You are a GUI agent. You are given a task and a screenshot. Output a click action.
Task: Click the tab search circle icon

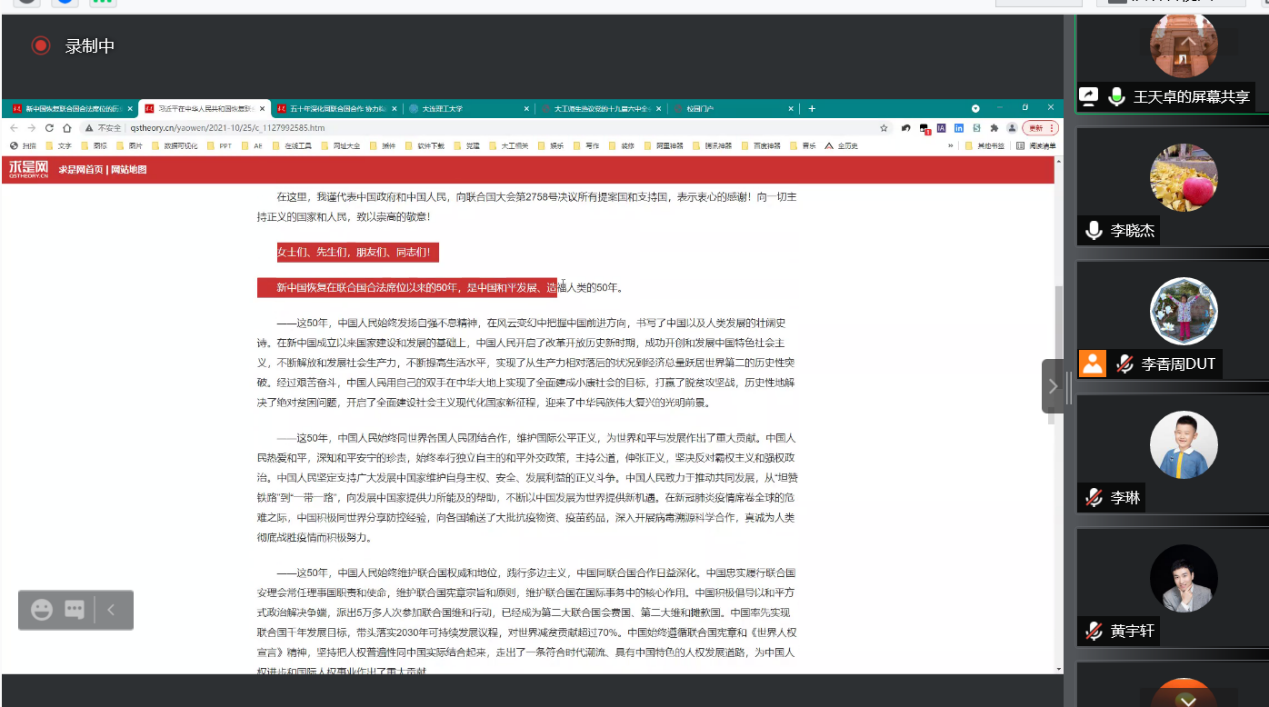[976, 108]
